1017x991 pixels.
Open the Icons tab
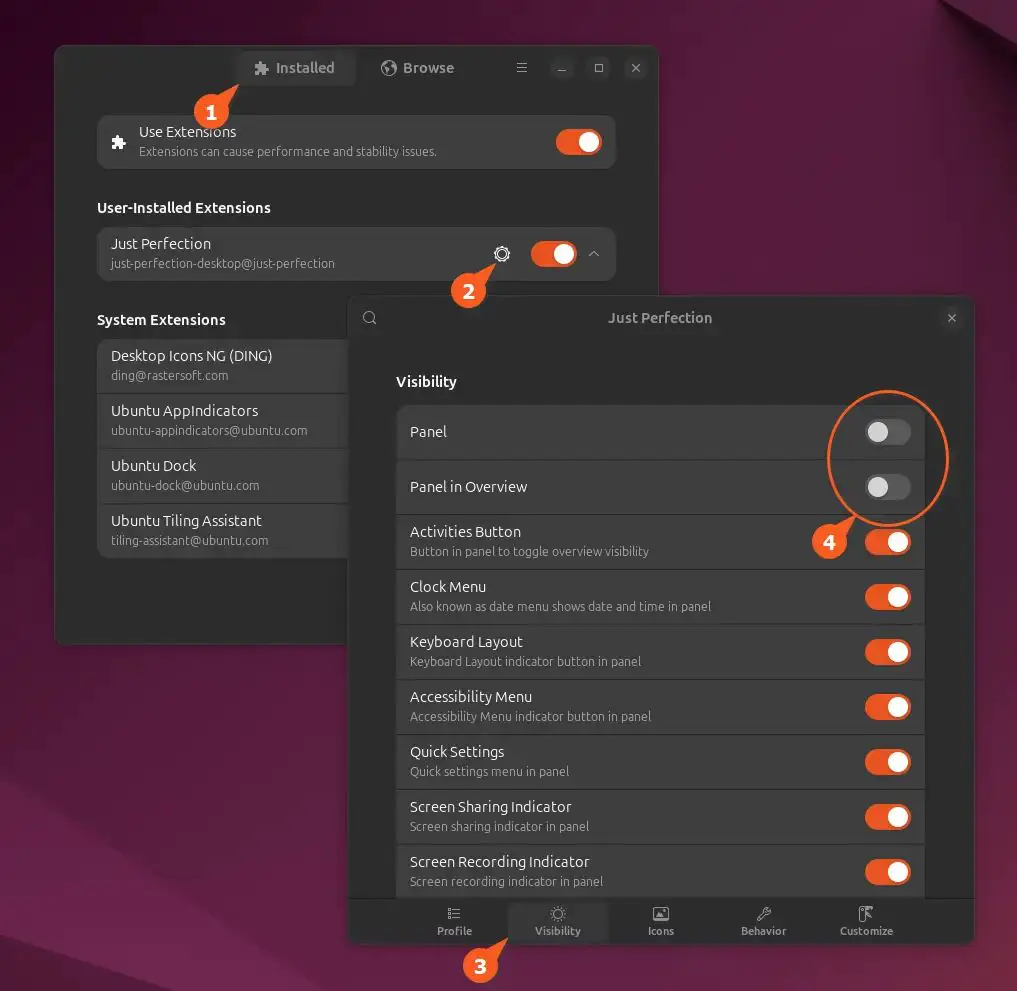[x=660, y=921]
